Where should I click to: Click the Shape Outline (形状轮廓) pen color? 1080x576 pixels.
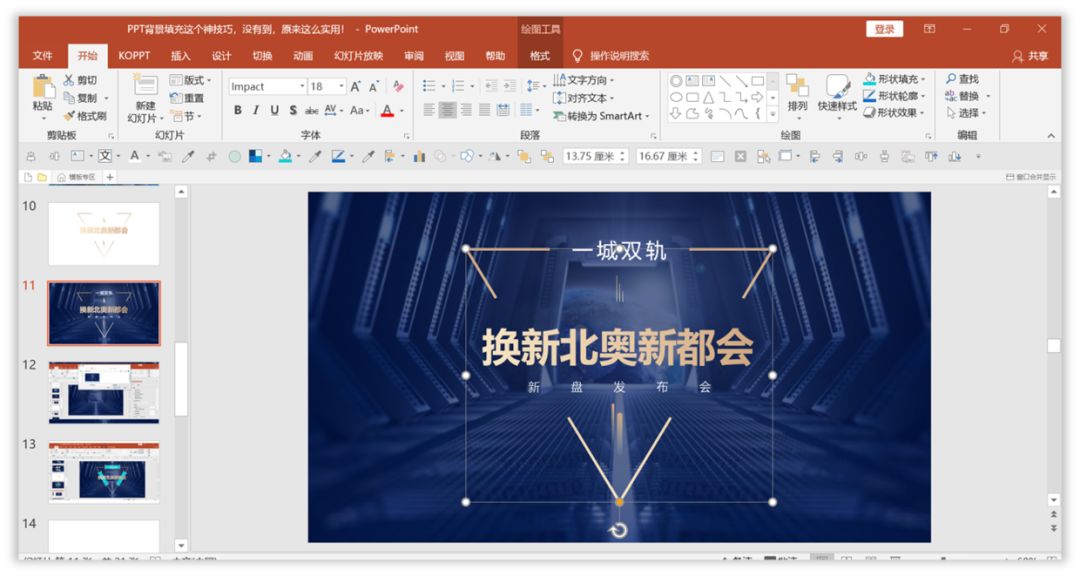click(870, 96)
